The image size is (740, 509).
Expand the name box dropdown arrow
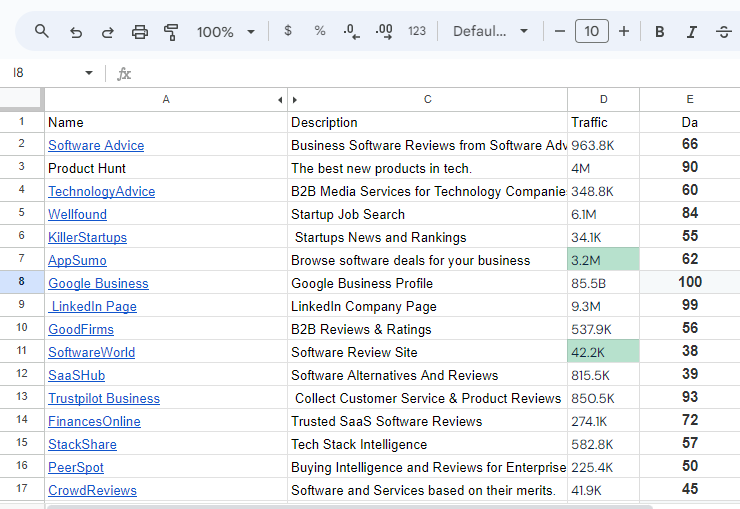[89, 73]
